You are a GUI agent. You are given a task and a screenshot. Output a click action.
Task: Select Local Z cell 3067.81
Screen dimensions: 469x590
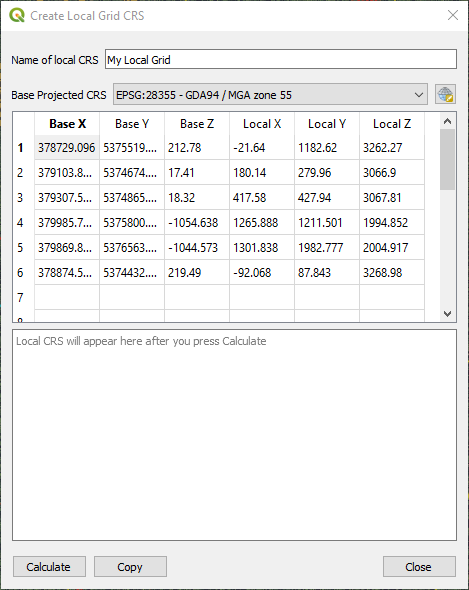click(392, 198)
